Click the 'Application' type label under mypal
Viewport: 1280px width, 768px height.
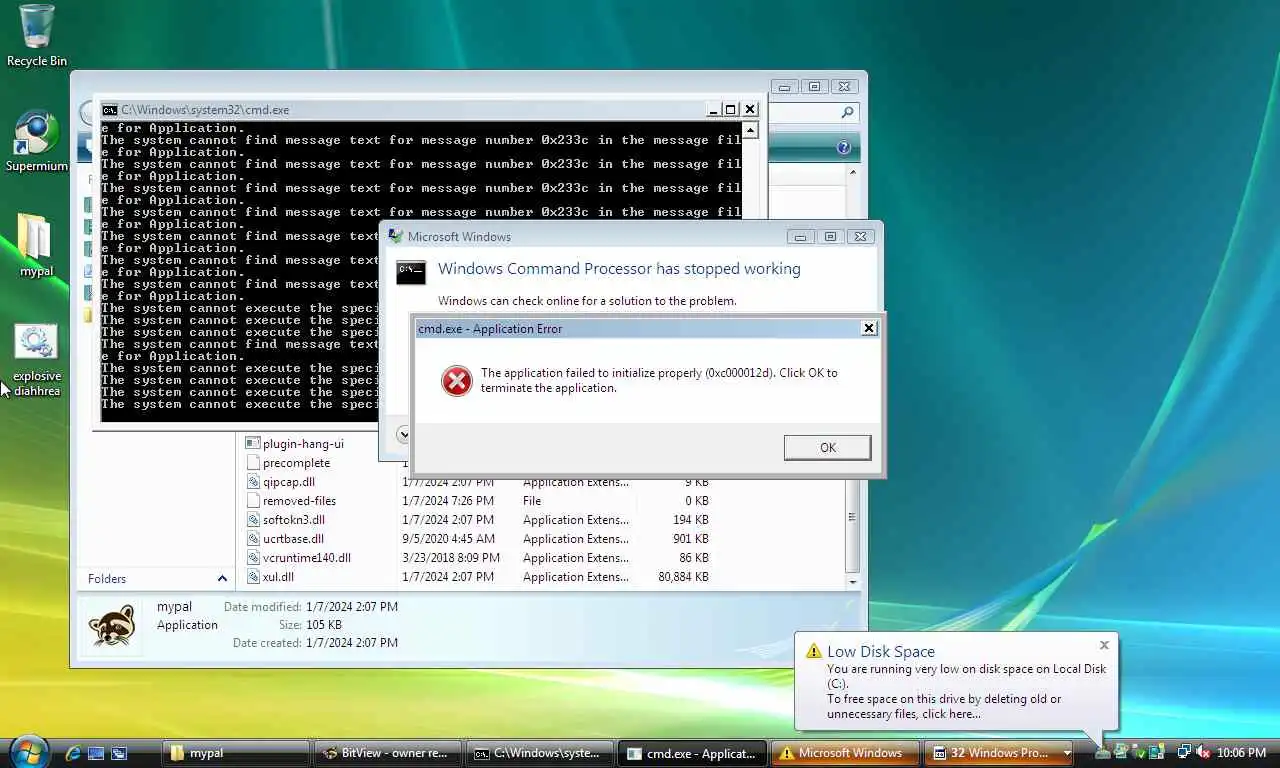click(187, 625)
